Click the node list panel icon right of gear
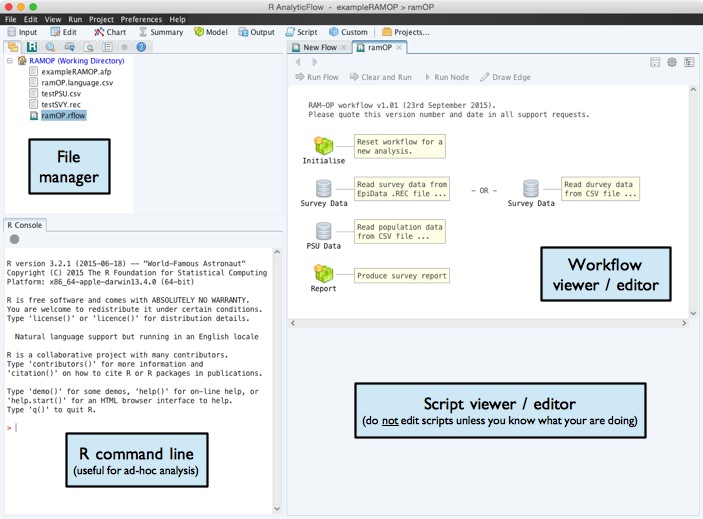703x519 pixels. tap(689, 62)
